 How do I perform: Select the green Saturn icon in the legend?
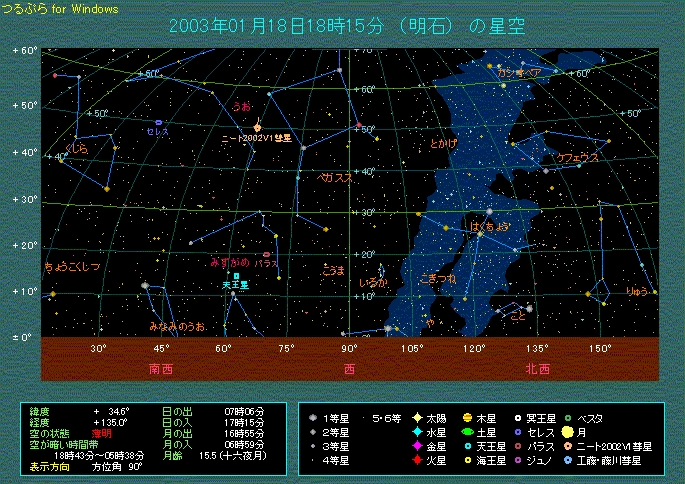[x=466, y=432]
